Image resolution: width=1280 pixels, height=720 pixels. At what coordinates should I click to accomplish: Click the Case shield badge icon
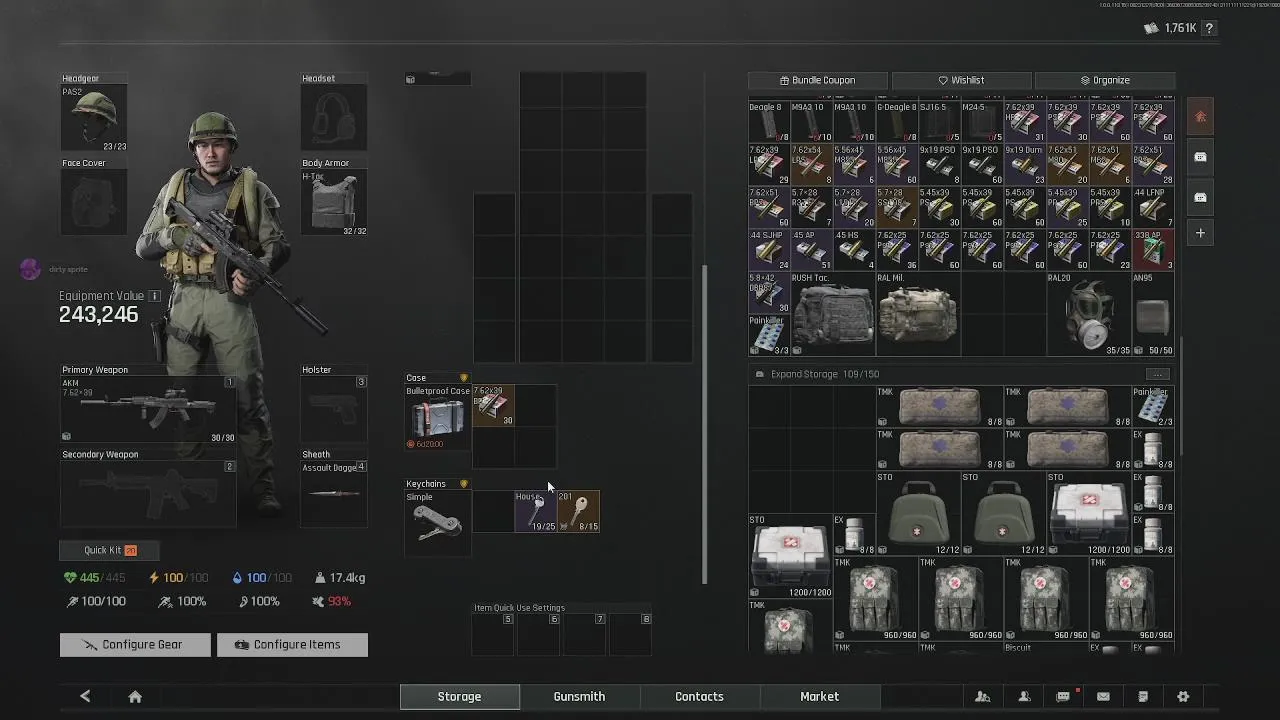tap(463, 378)
